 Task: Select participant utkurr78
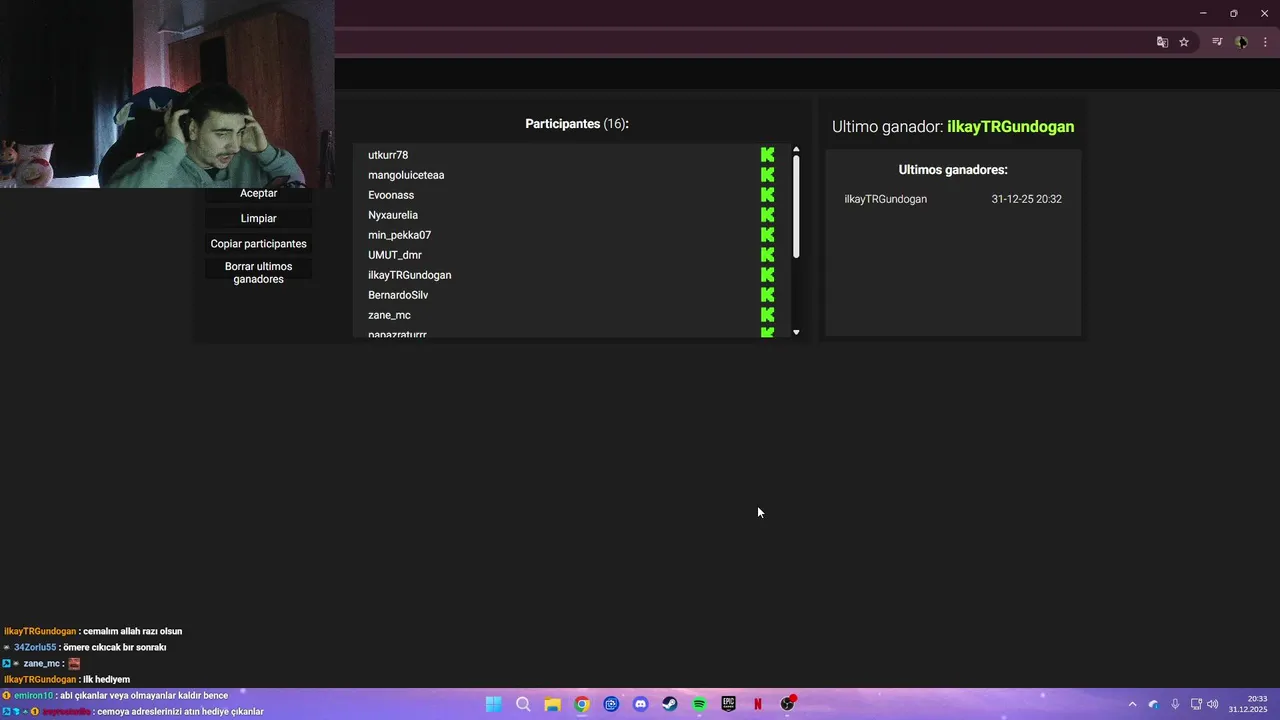(388, 155)
